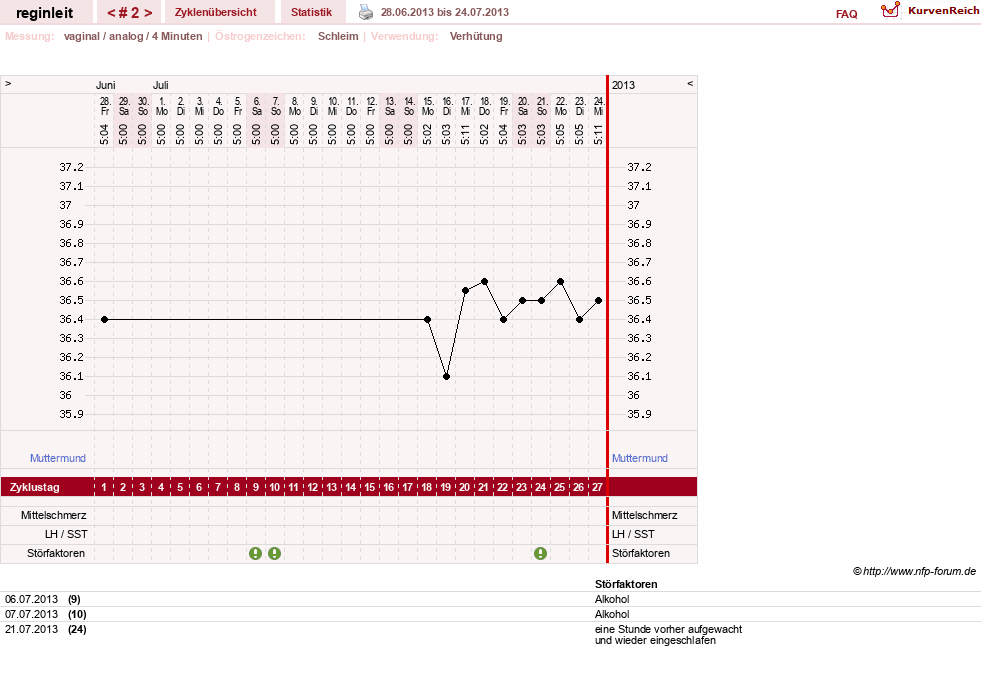This screenshot has height=677, width=981.
Task: Click 'vaginal / analog / 4 Minuten' text
Action: 133,36
